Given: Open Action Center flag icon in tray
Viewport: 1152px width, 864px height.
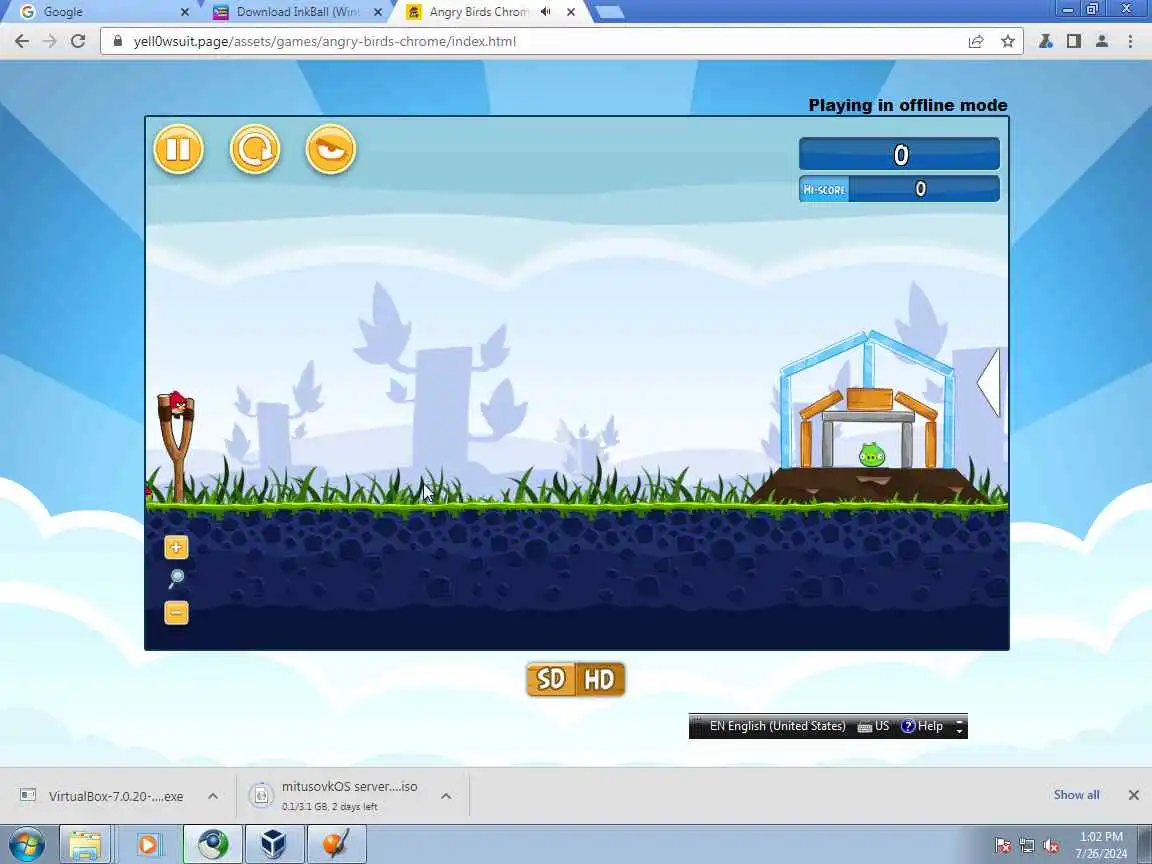Looking at the screenshot, I should (1003, 846).
